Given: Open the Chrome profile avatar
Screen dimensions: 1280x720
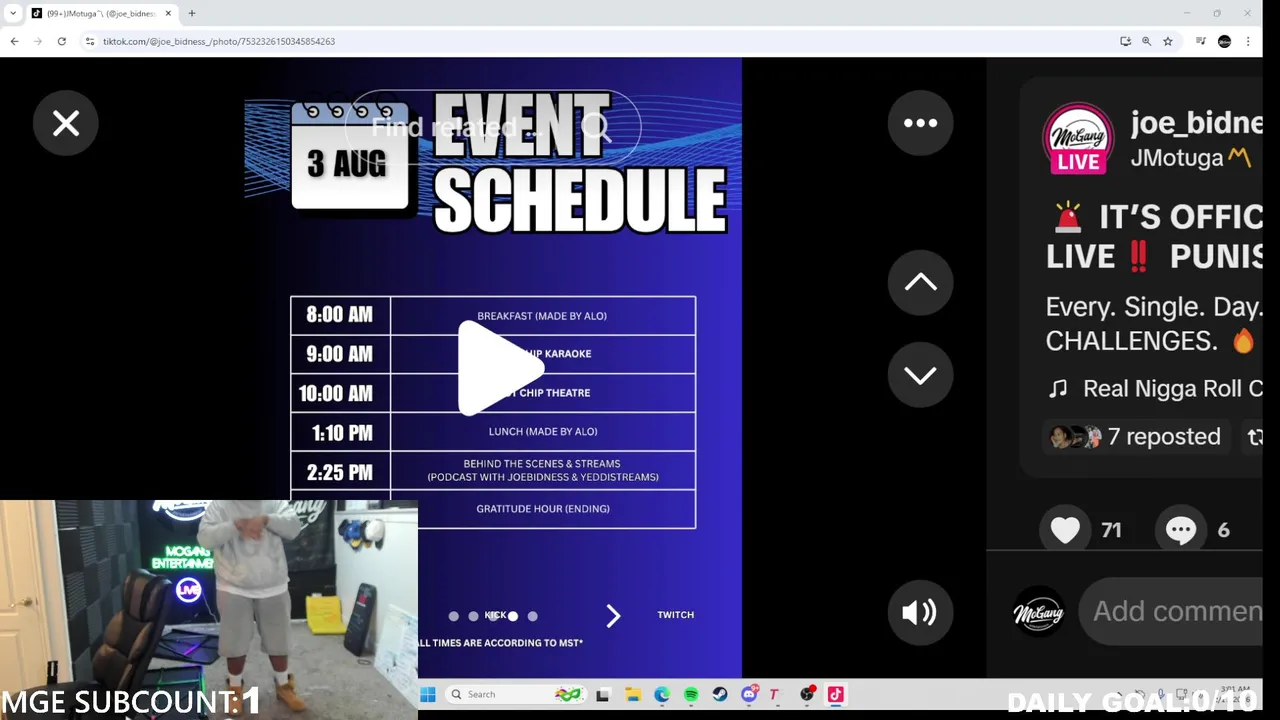Looking at the screenshot, I should pos(1224,41).
